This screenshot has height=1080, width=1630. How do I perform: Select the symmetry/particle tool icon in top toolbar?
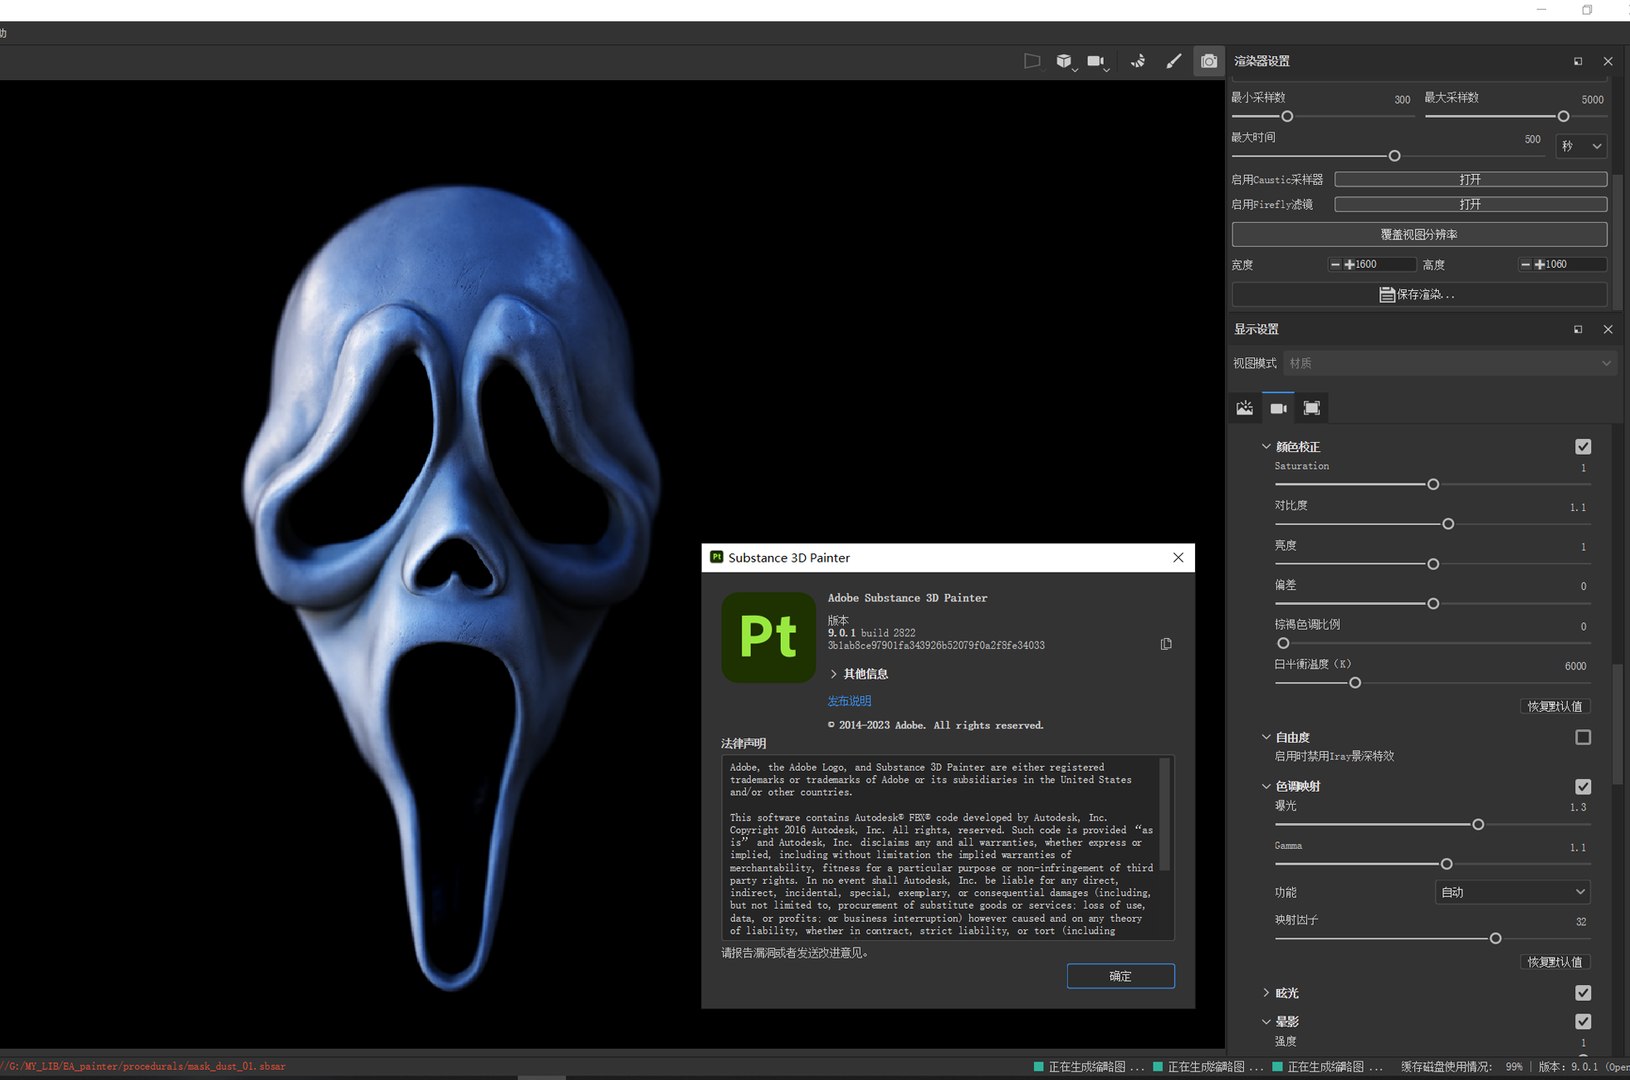1138,61
